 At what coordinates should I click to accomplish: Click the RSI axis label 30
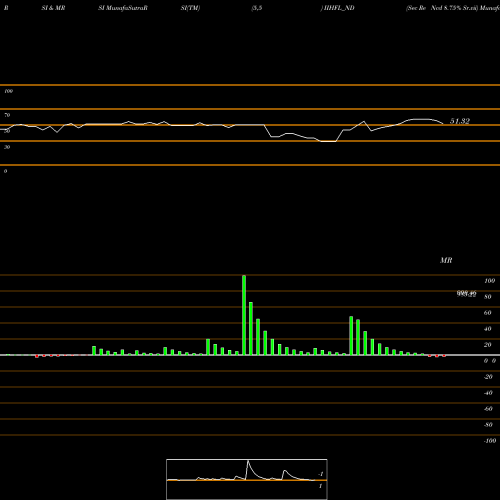7,147
